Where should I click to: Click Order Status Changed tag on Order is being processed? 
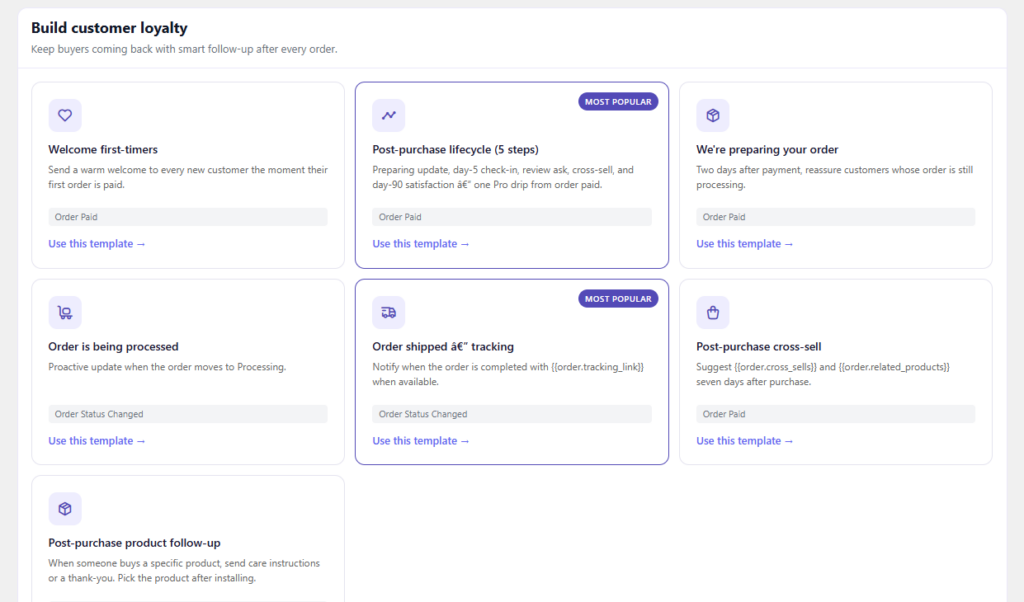(x=188, y=414)
